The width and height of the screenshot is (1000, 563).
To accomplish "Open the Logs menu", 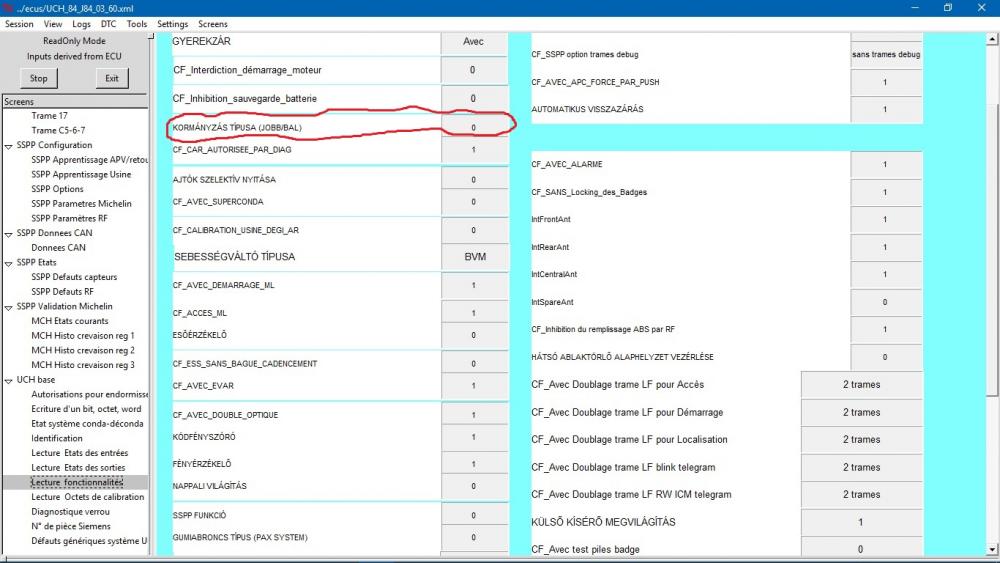I will 82,24.
